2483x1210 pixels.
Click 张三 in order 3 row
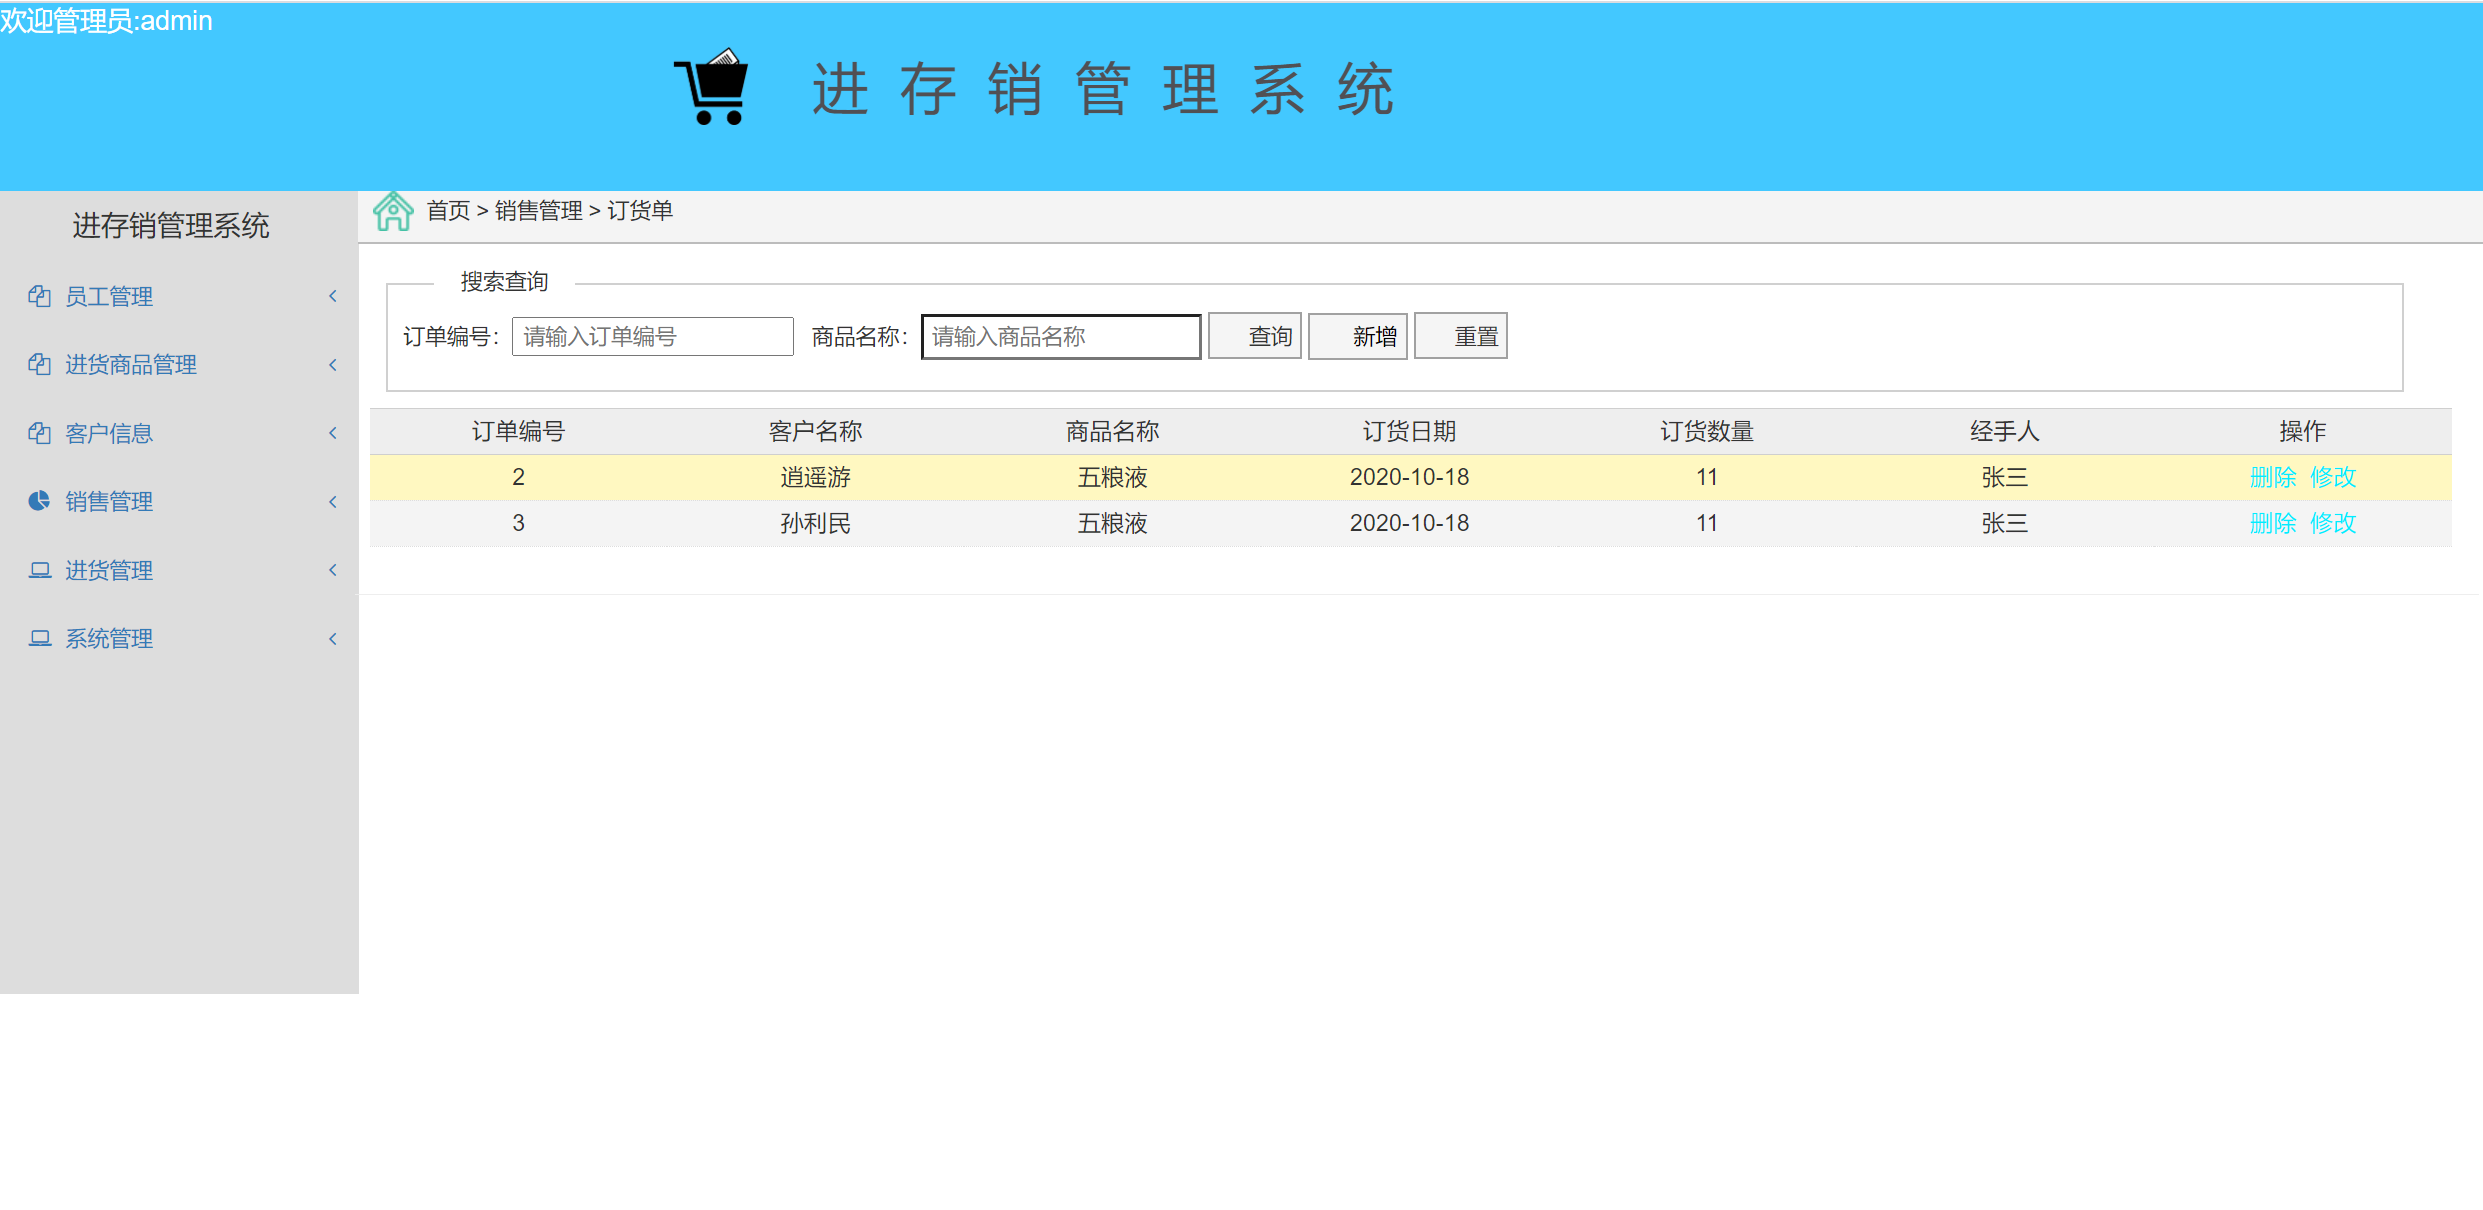[2004, 523]
